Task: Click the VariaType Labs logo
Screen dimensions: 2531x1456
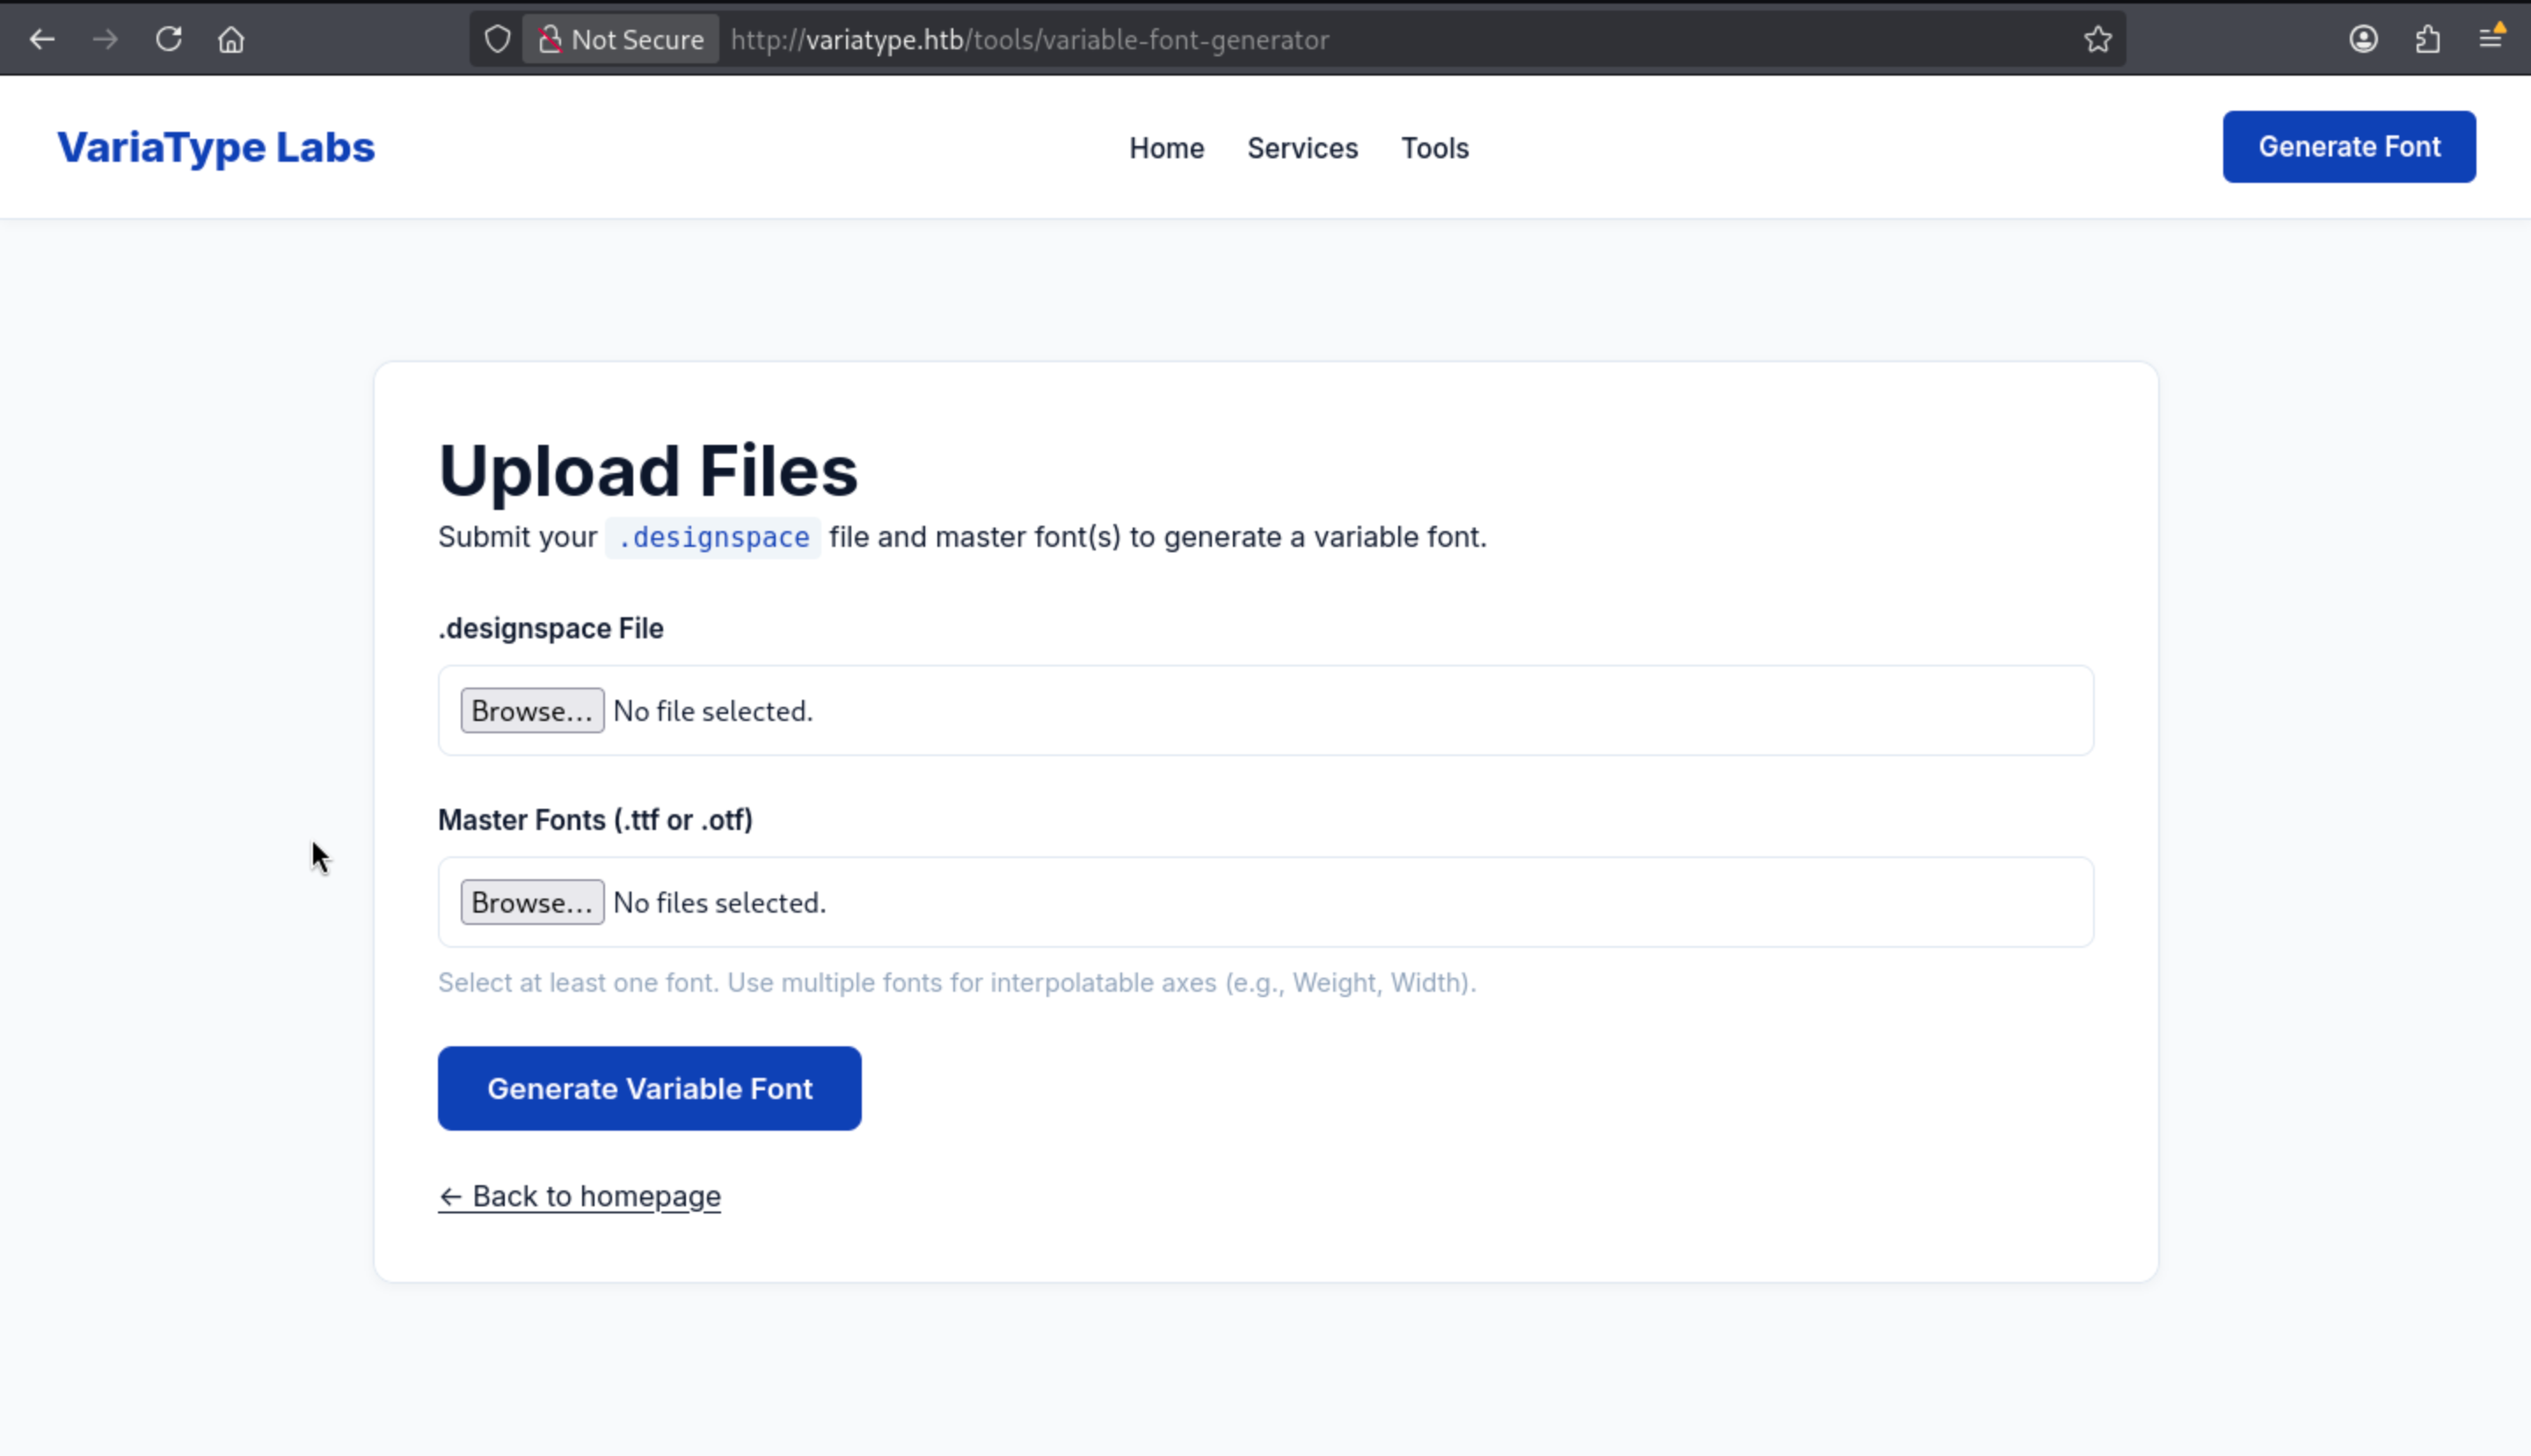Action: click(x=216, y=147)
